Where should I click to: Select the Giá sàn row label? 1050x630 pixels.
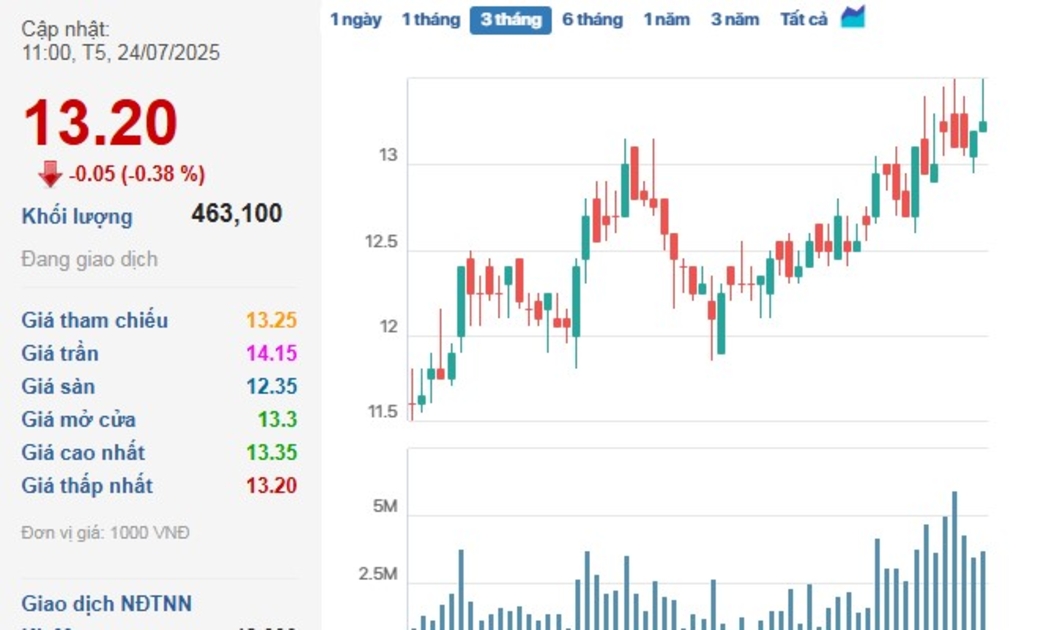[x=58, y=386]
